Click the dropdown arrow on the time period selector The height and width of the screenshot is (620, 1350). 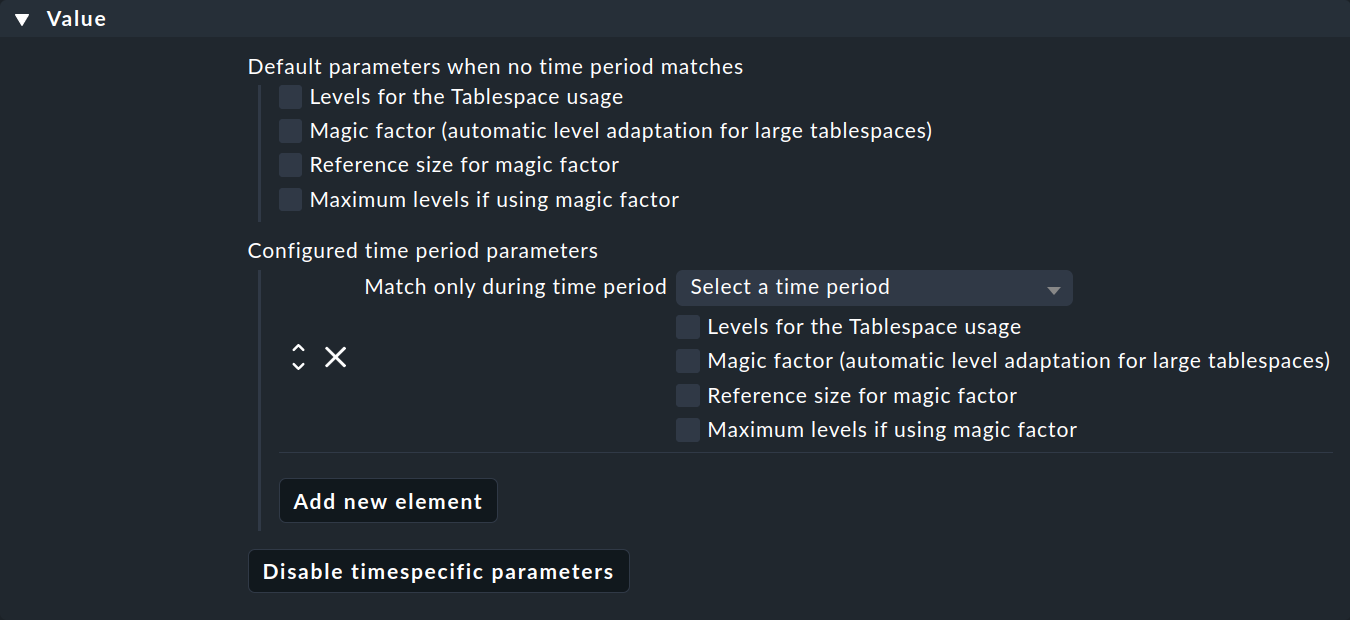(1053, 287)
